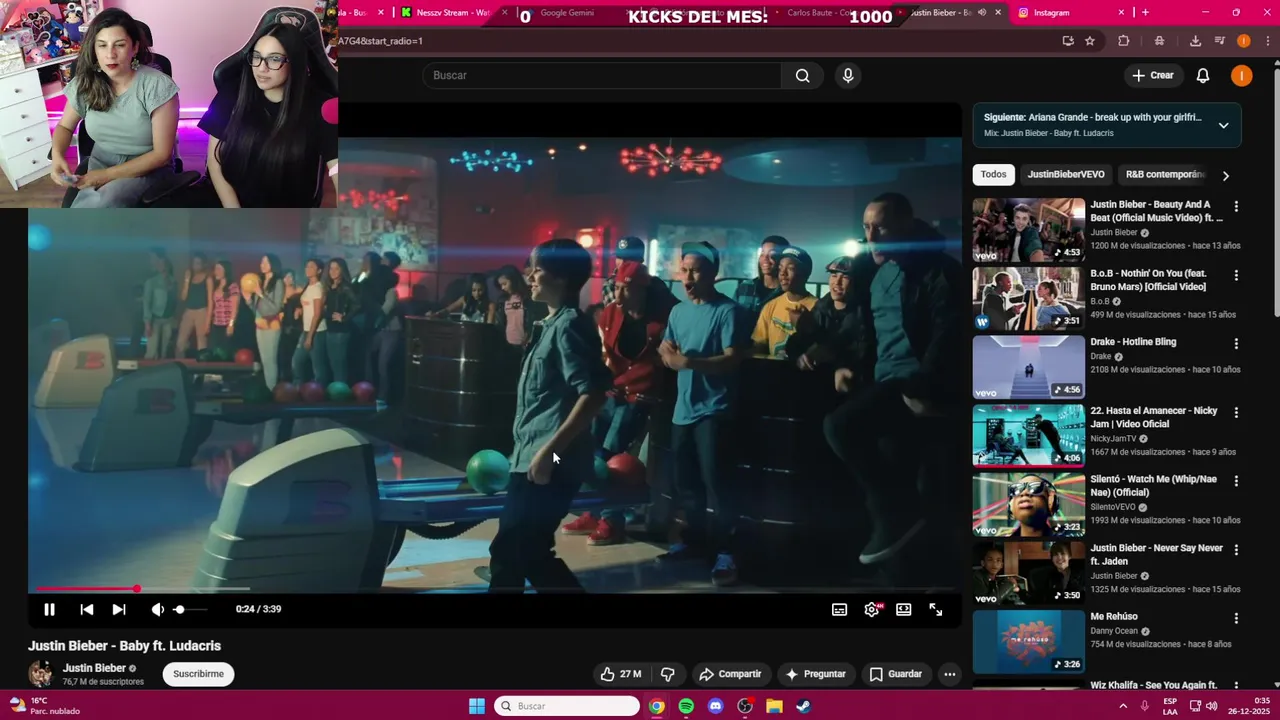This screenshot has height=720, width=1280.
Task: Focus the YouTube Buscar search field
Action: click(x=602, y=75)
